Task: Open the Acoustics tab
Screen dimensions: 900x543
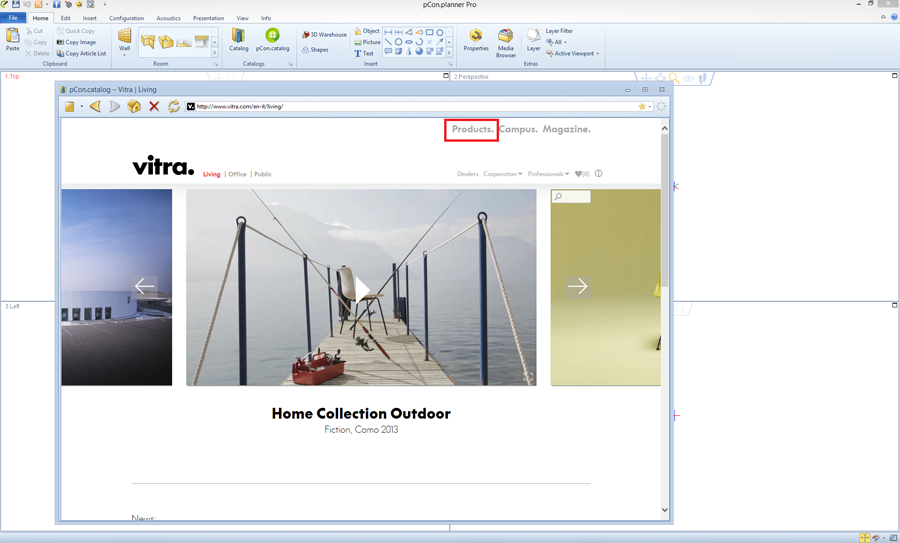Action: (x=169, y=18)
